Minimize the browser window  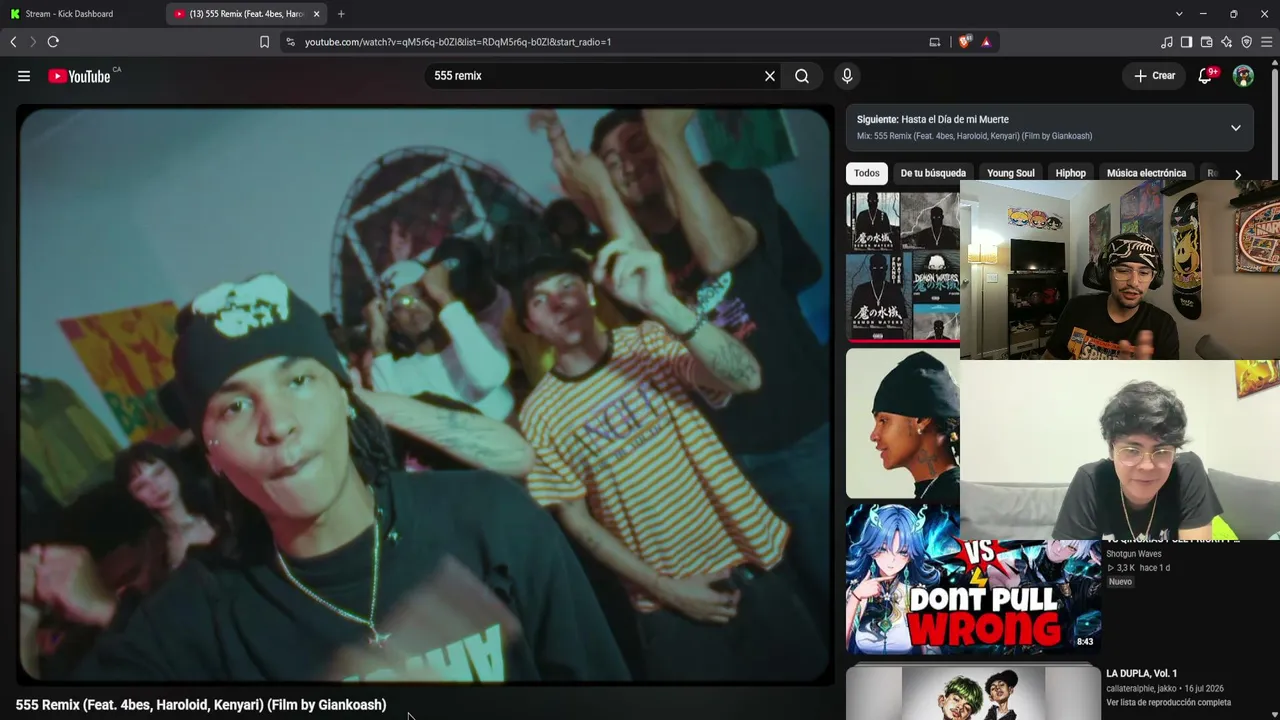click(1203, 14)
